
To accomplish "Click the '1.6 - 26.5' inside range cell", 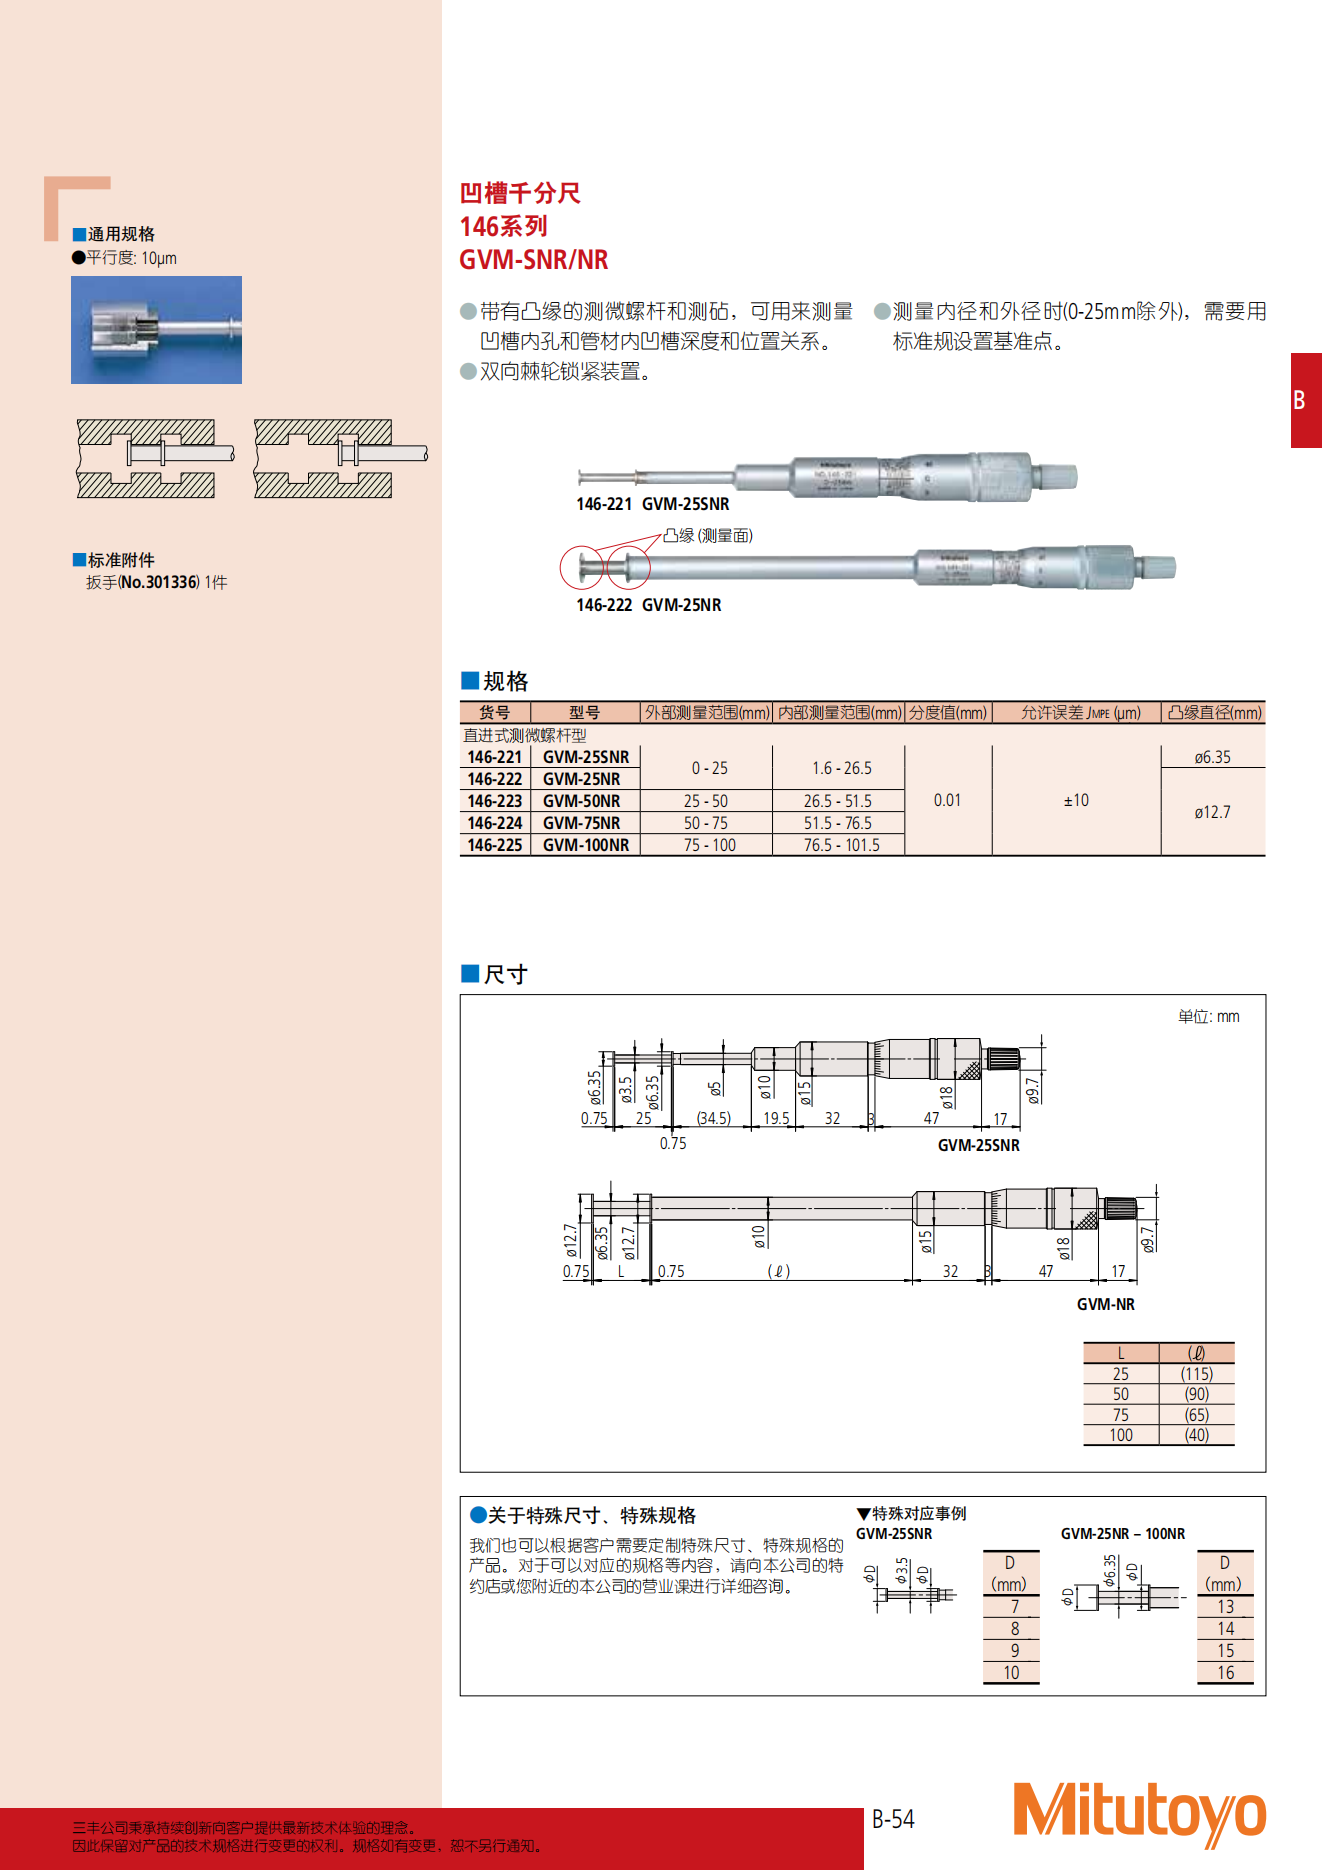I will coord(841,768).
